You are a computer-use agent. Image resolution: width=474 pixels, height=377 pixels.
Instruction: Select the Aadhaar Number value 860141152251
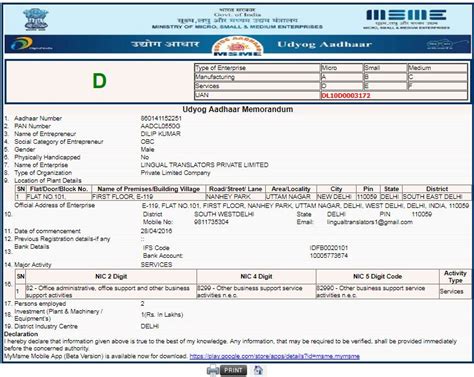pyautogui.click(x=161, y=118)
